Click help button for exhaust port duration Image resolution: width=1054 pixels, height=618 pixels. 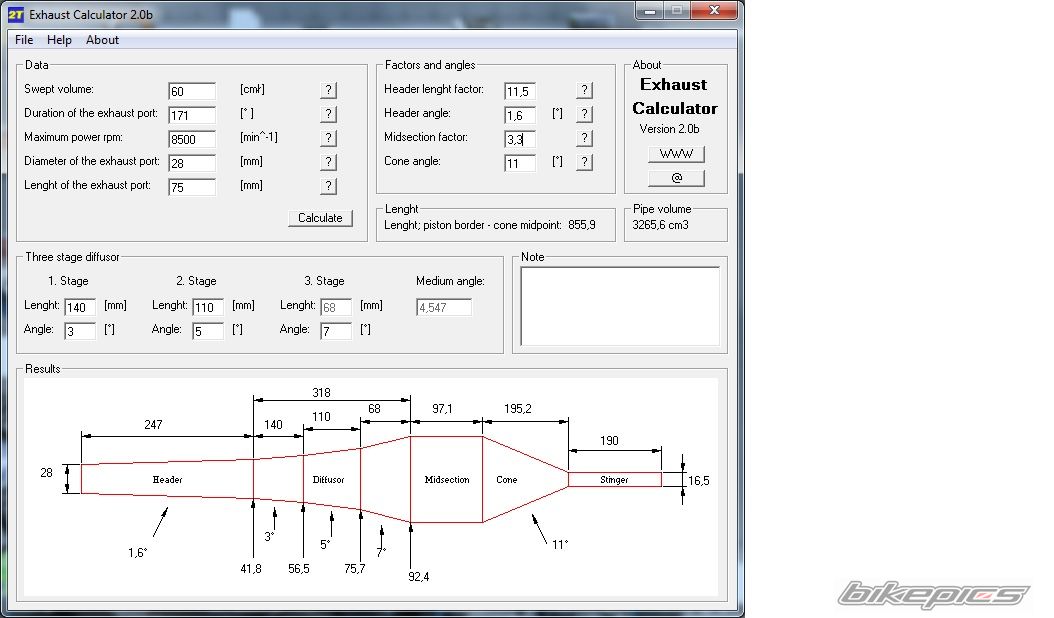coord(328,114)
